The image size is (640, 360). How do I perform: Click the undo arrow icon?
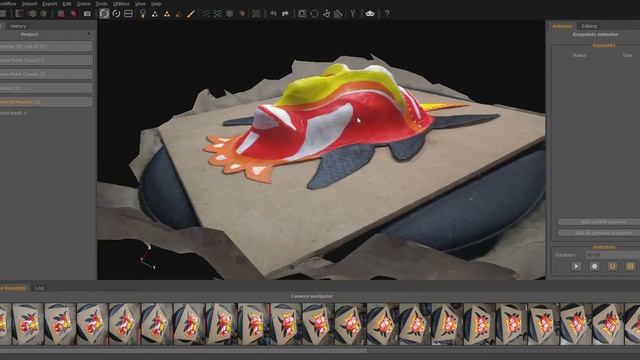click(x=273, y=13)
